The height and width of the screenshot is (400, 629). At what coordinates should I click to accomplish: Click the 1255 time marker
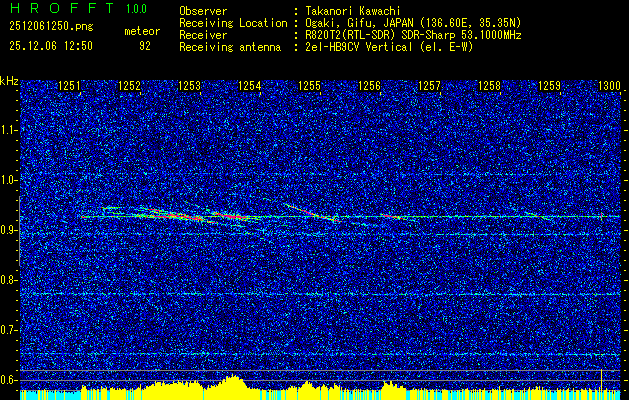click(310, 86)
